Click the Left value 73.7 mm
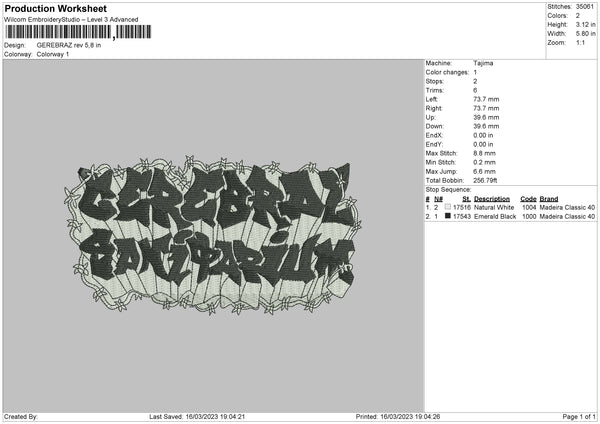 pos(486,99)
